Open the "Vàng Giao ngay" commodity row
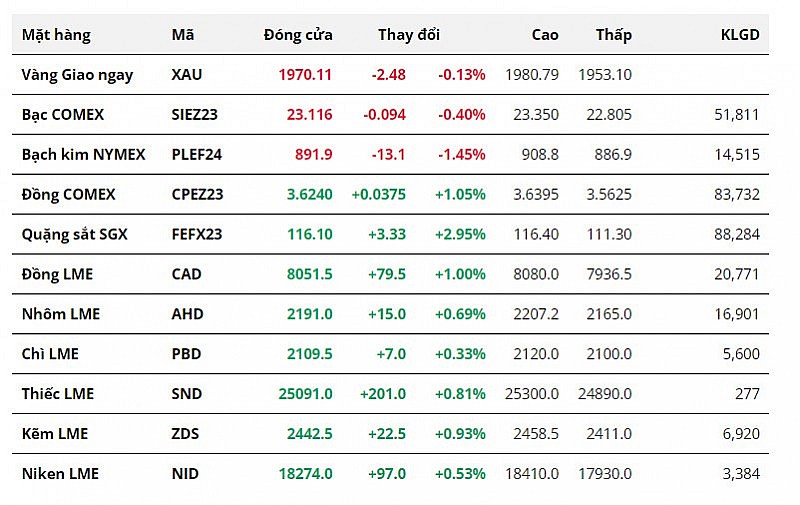The height and width of the screenshot is (505, 800). coord(77,75)
